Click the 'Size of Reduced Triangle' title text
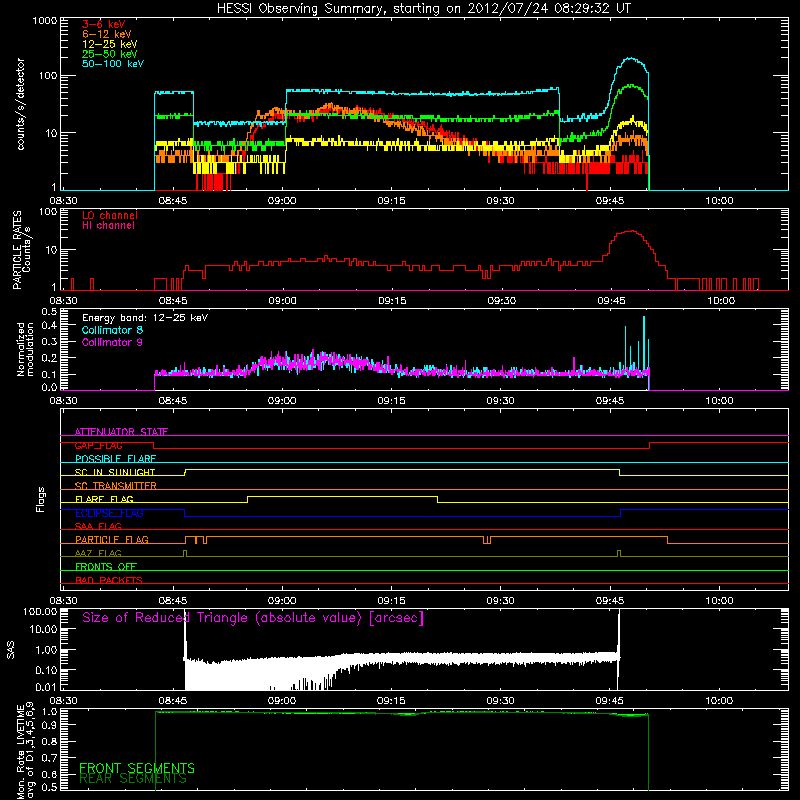The width and height of the screenshot is (800, 800). point(253,618)
